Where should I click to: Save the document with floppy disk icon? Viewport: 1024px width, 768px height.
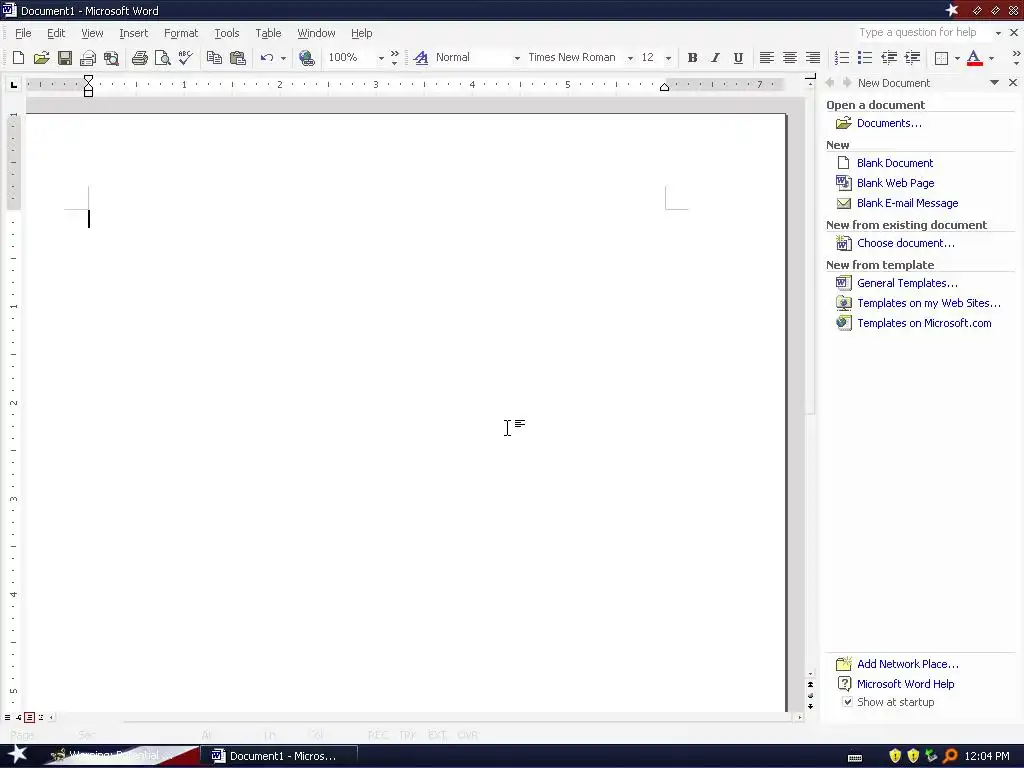coord(65,57)
